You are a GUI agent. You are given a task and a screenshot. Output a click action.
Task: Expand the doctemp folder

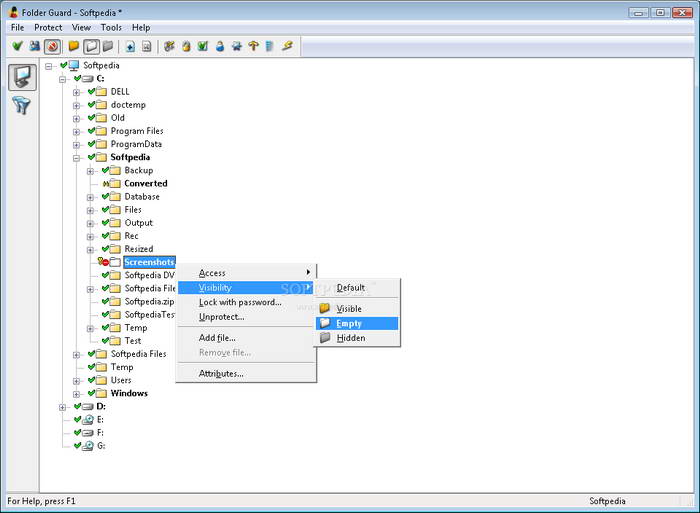click(x=76, y=105)
